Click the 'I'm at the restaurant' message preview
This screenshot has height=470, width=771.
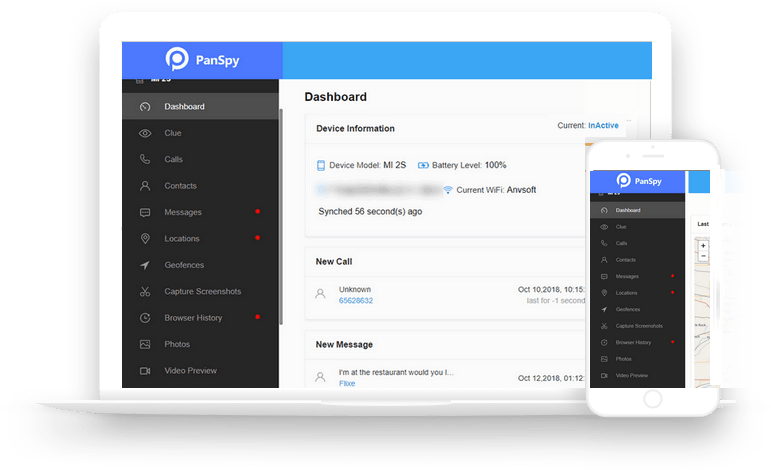click(x=396, y=372)
